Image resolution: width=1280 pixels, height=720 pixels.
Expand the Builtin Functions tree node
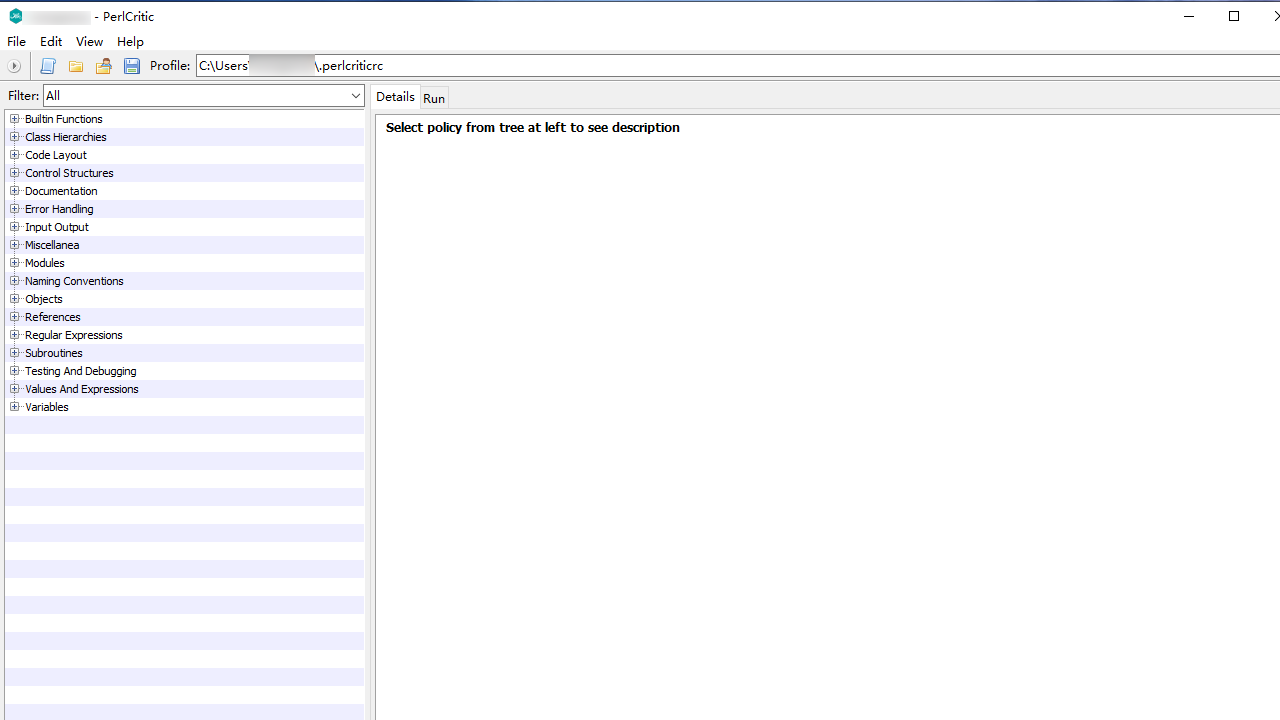pos(15,119)
